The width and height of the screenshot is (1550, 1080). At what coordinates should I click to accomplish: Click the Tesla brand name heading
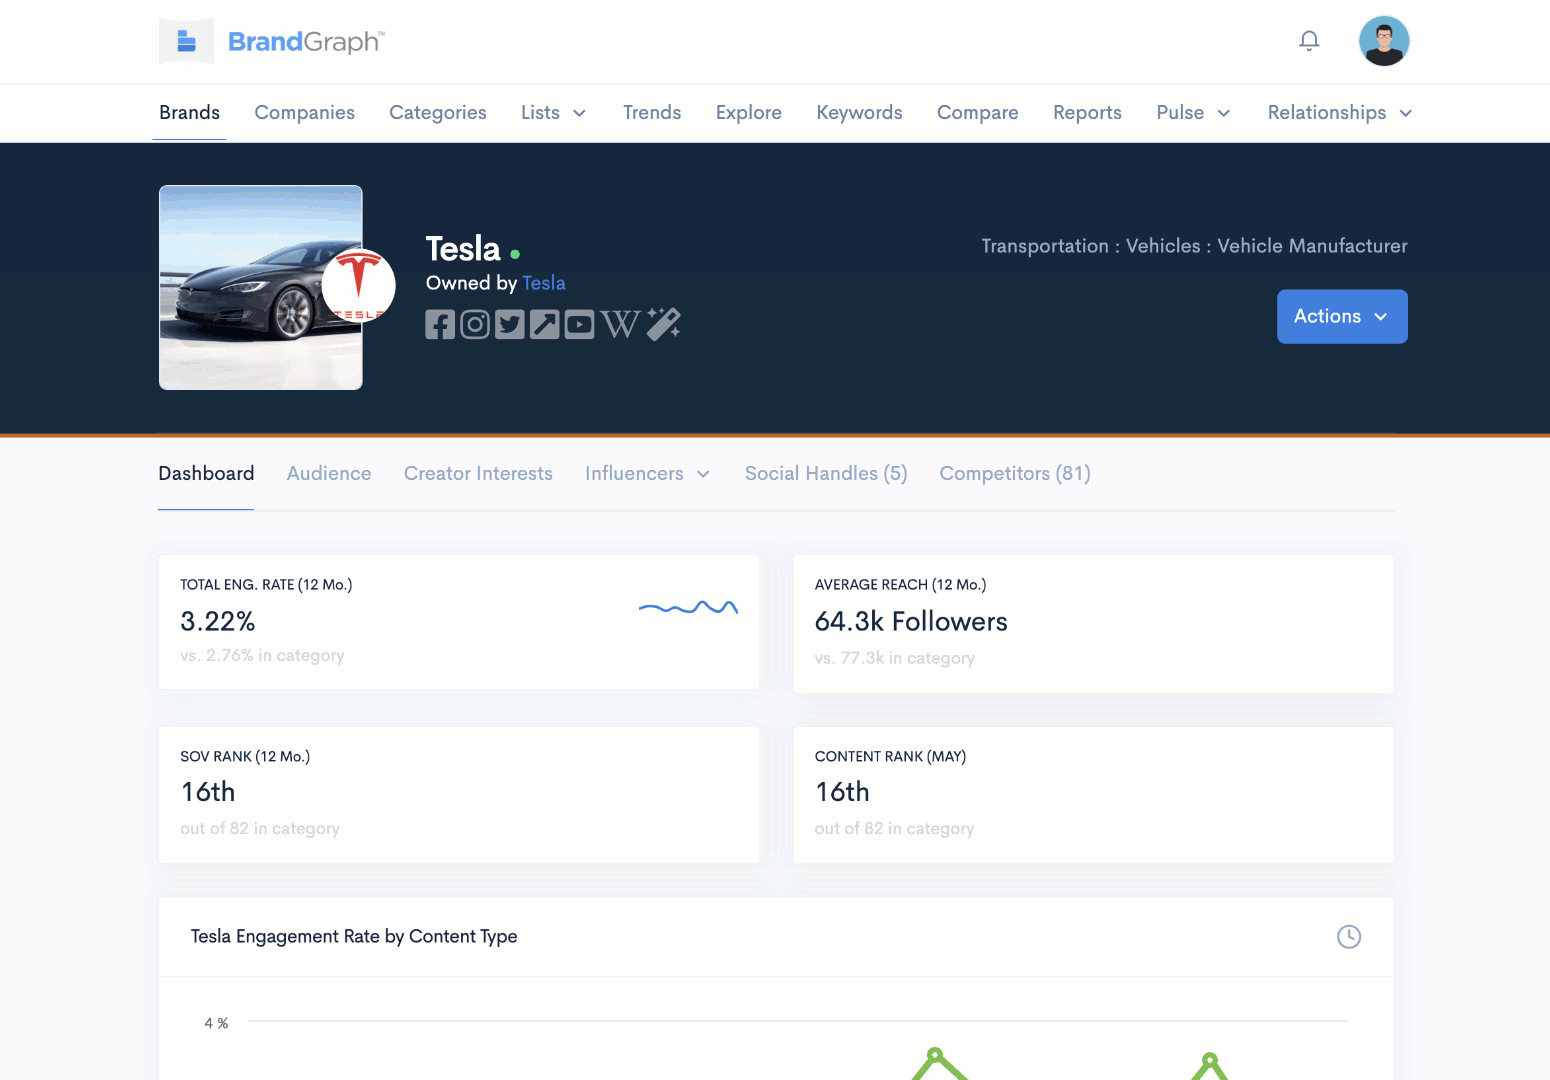coord(463,249)
